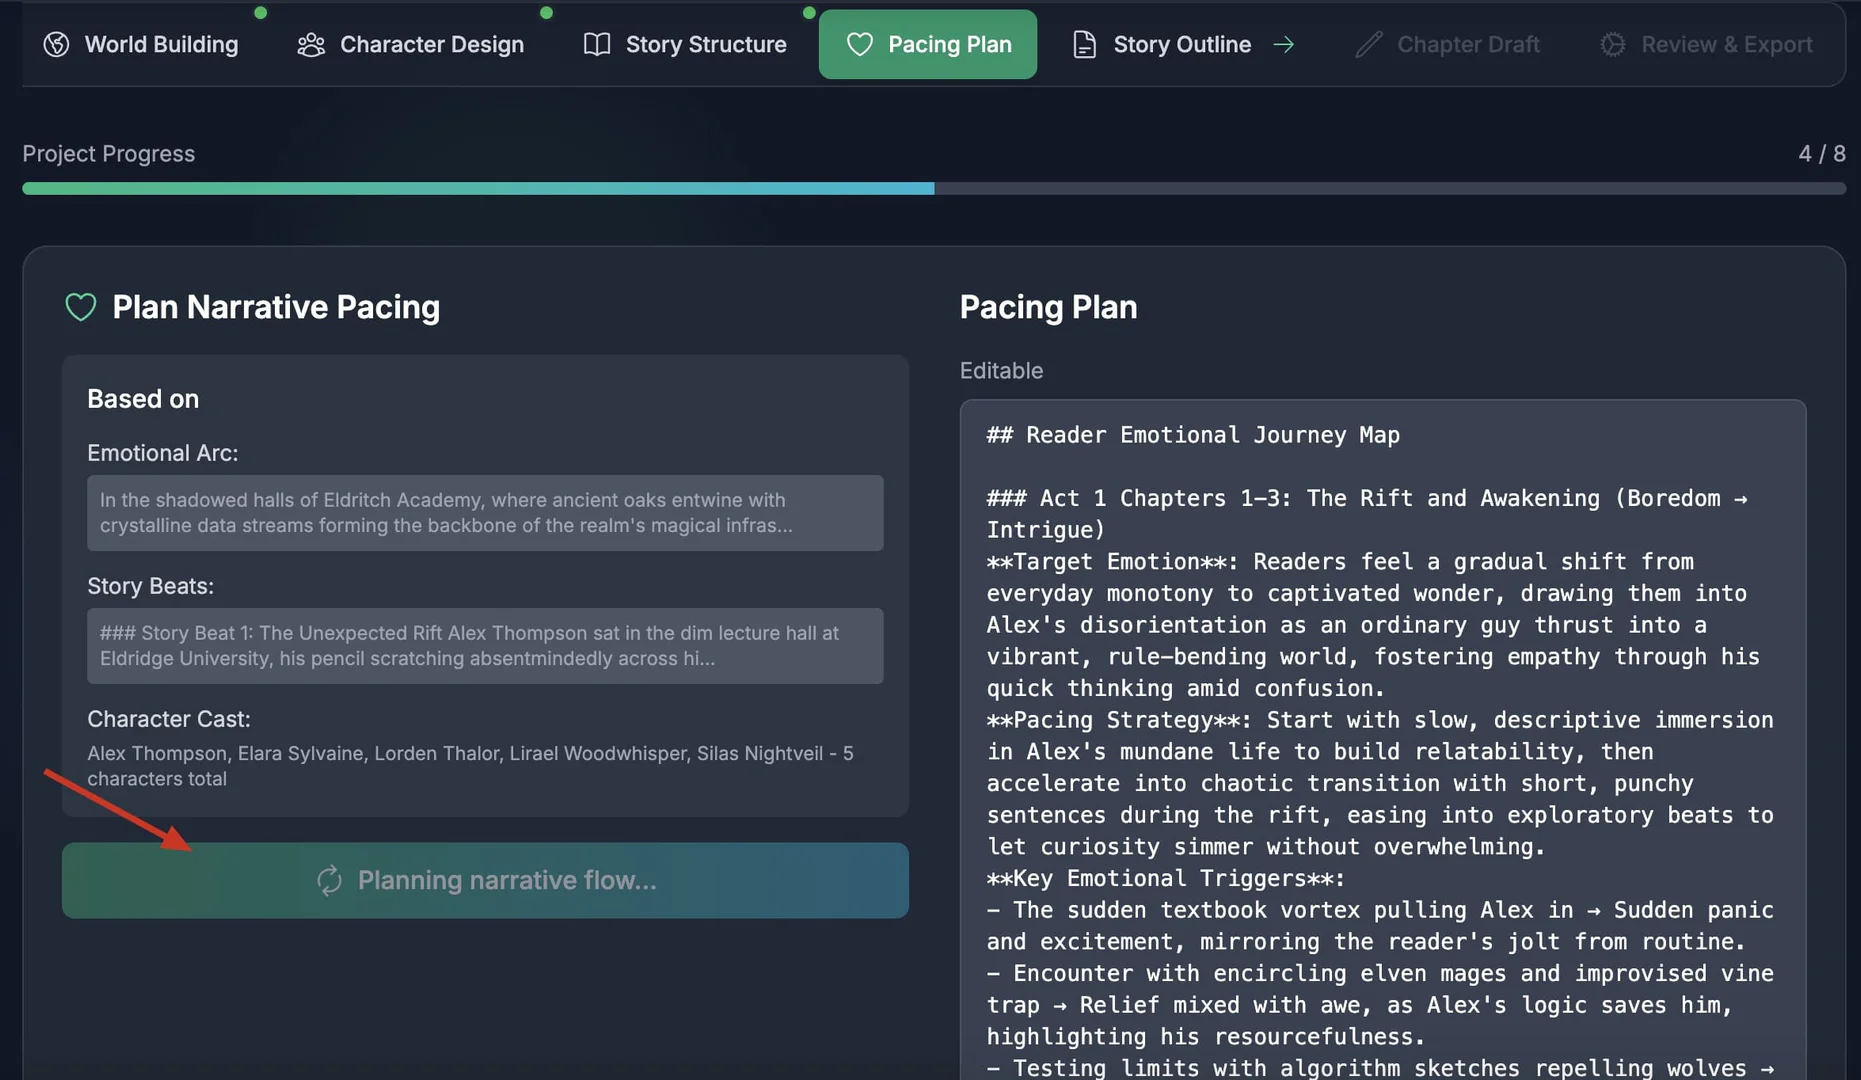Switch to the Pacing Plan tab
Viewport: 1861px width, 1080px height.
pyautogui.click(x=927, y=44)
